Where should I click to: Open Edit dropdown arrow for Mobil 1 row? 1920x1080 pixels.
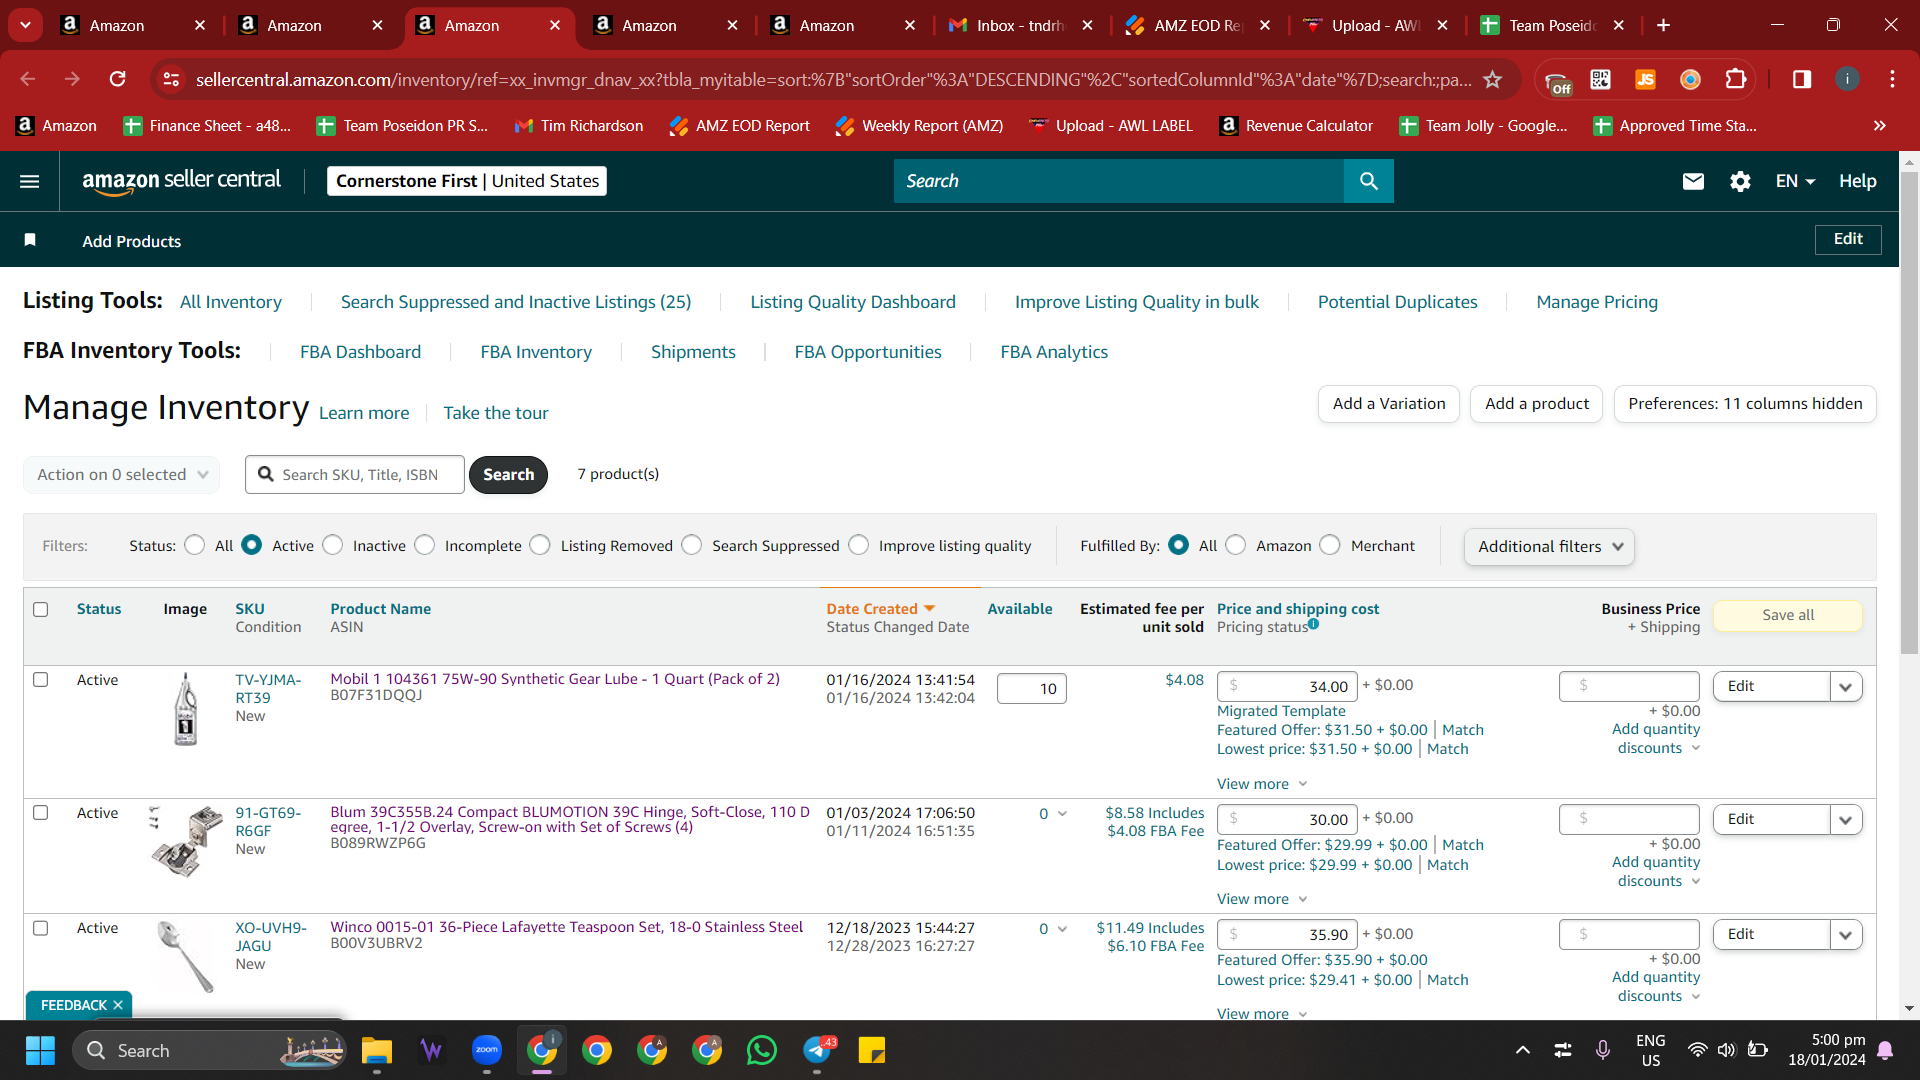[x=1845, y=686]
